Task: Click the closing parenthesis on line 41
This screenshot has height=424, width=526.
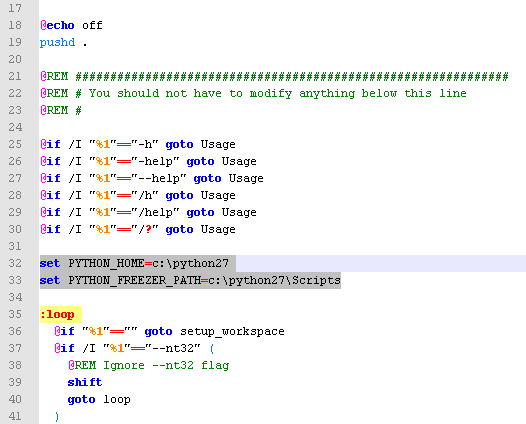Action: click(57, 417)
